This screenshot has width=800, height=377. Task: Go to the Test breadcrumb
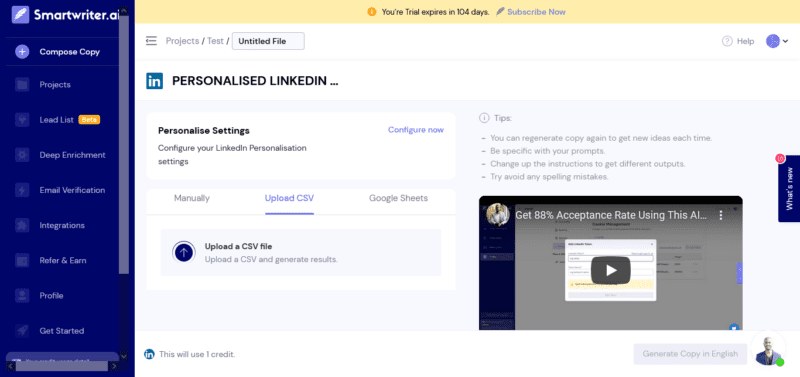[215, 41]
